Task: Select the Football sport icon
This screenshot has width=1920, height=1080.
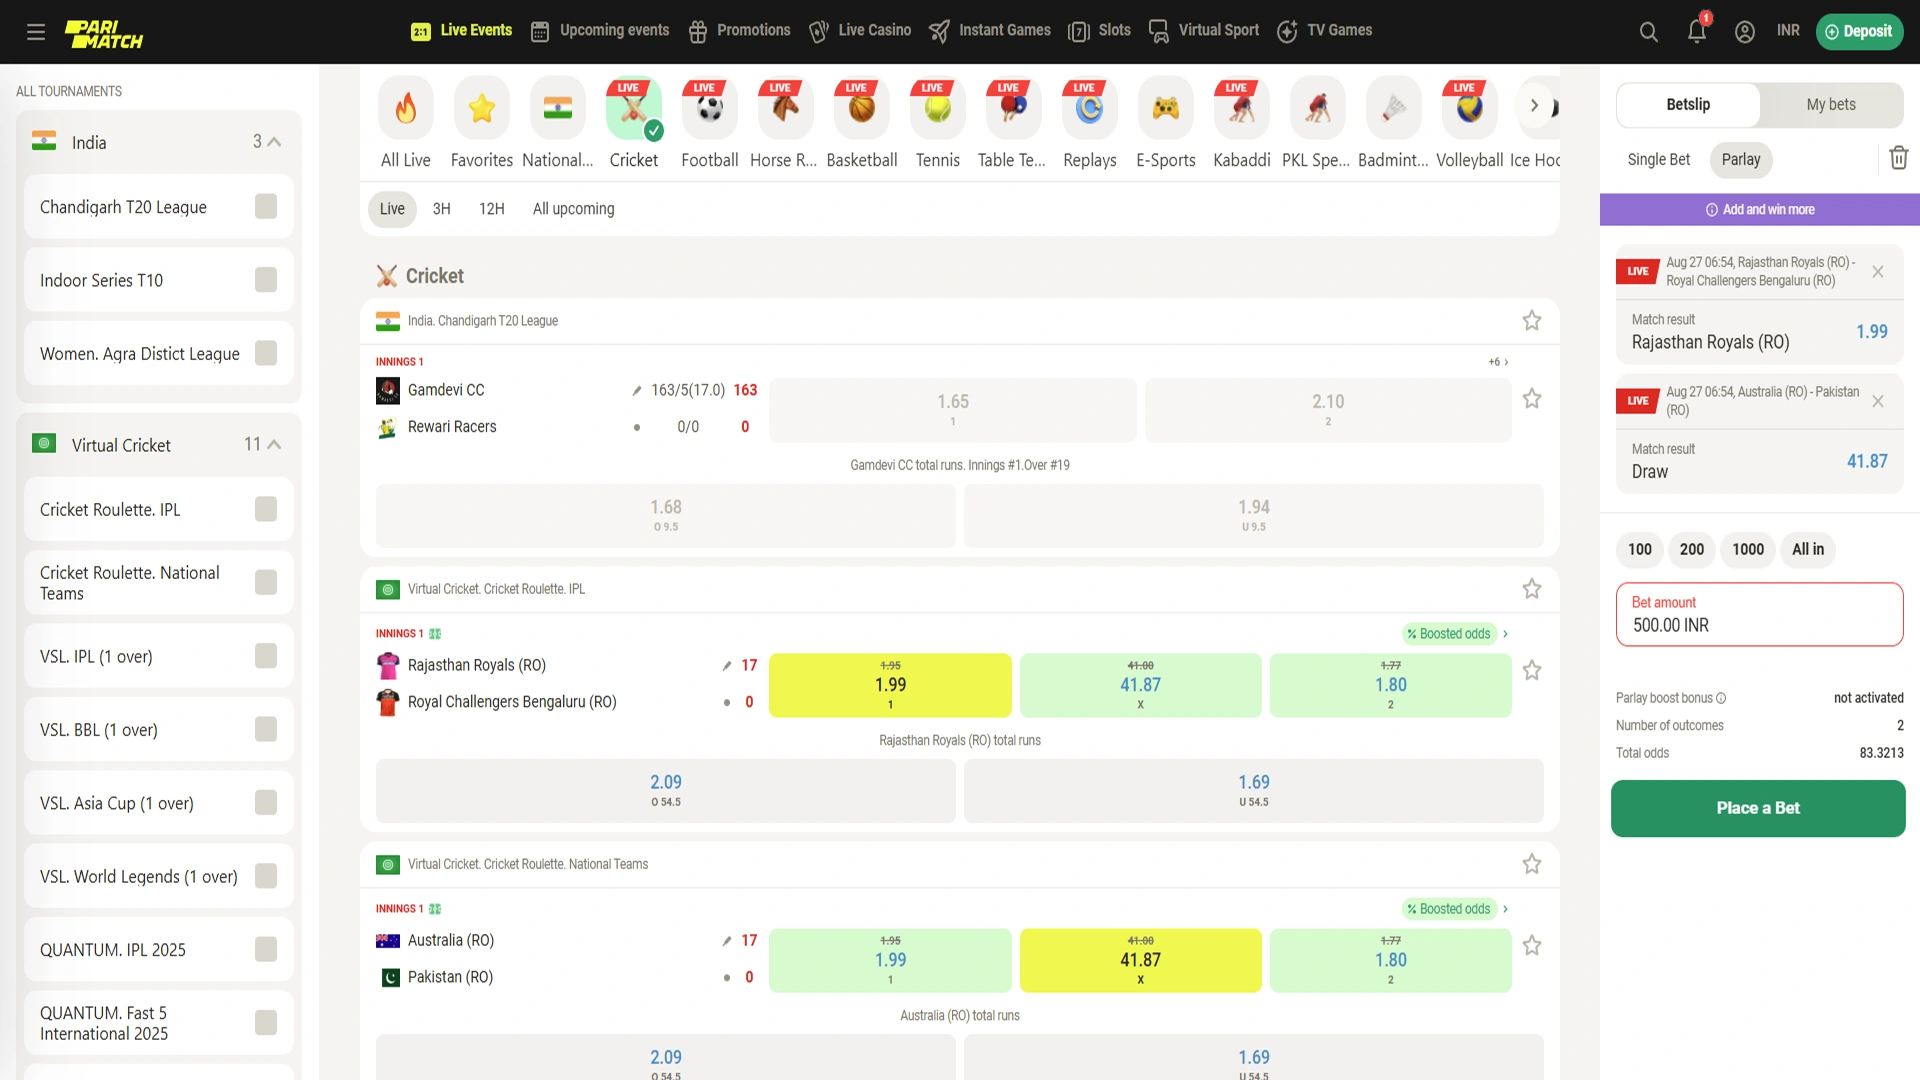Action: [709, 108]
